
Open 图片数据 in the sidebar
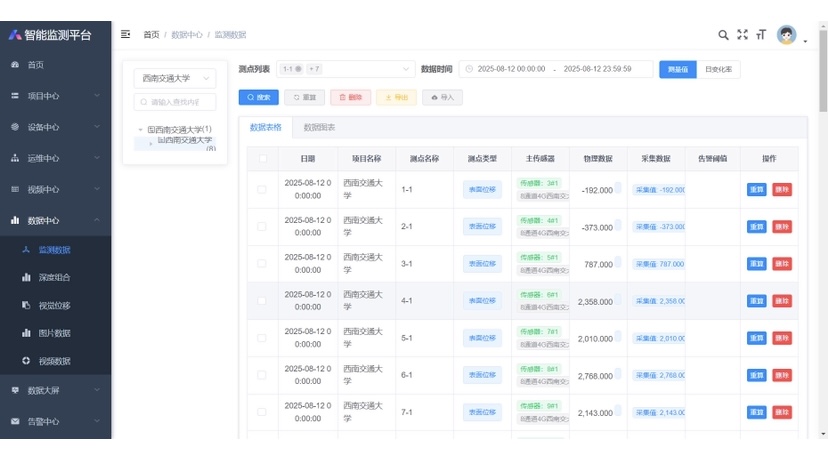(x=54, y=333)
